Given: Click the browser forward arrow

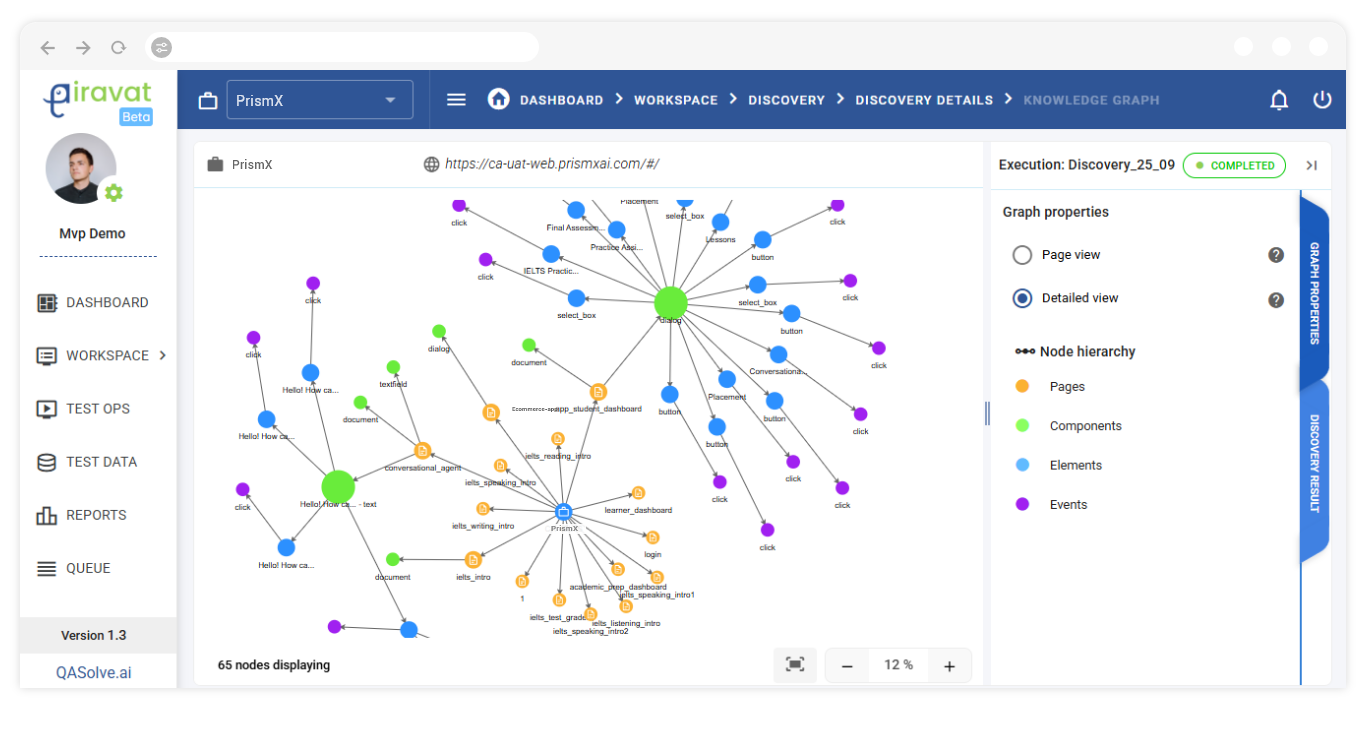Looking at the screenshot, I should [83, 47].
